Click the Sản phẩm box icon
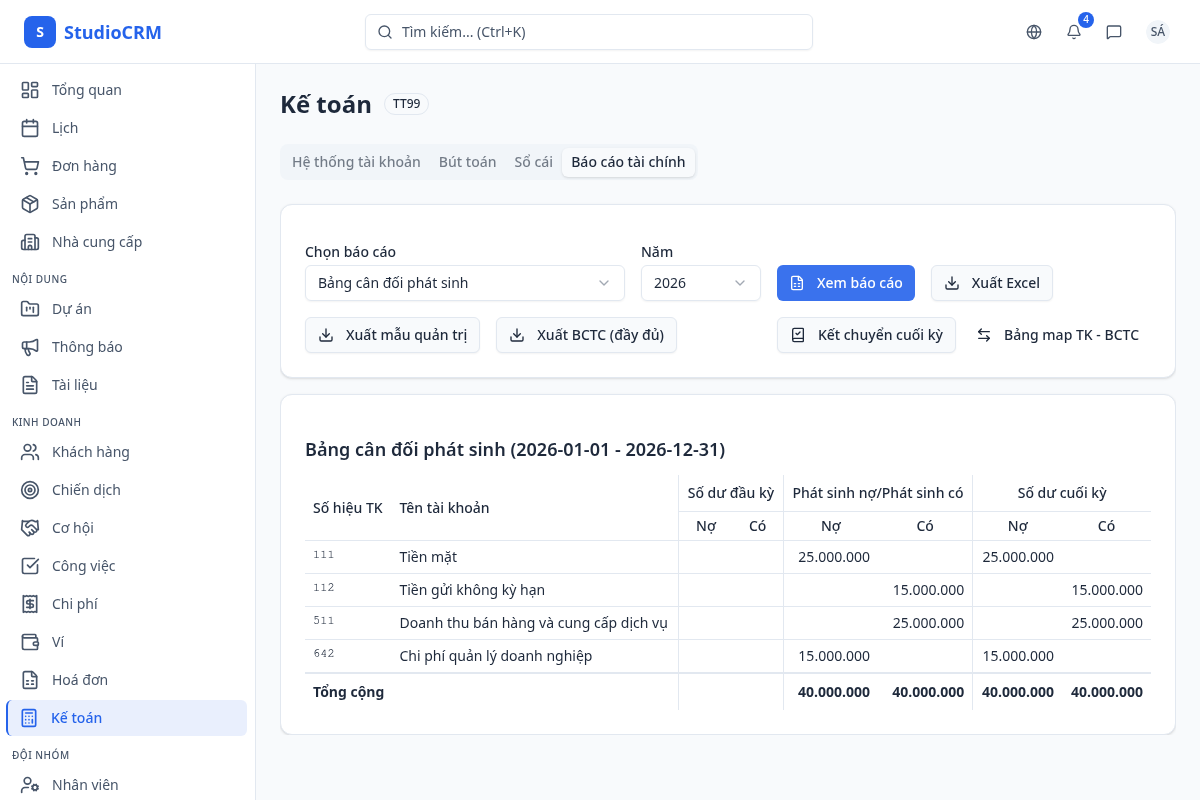Image resolution: width=1200 pixels, height=800 pixels. click(x=30, y=204)
